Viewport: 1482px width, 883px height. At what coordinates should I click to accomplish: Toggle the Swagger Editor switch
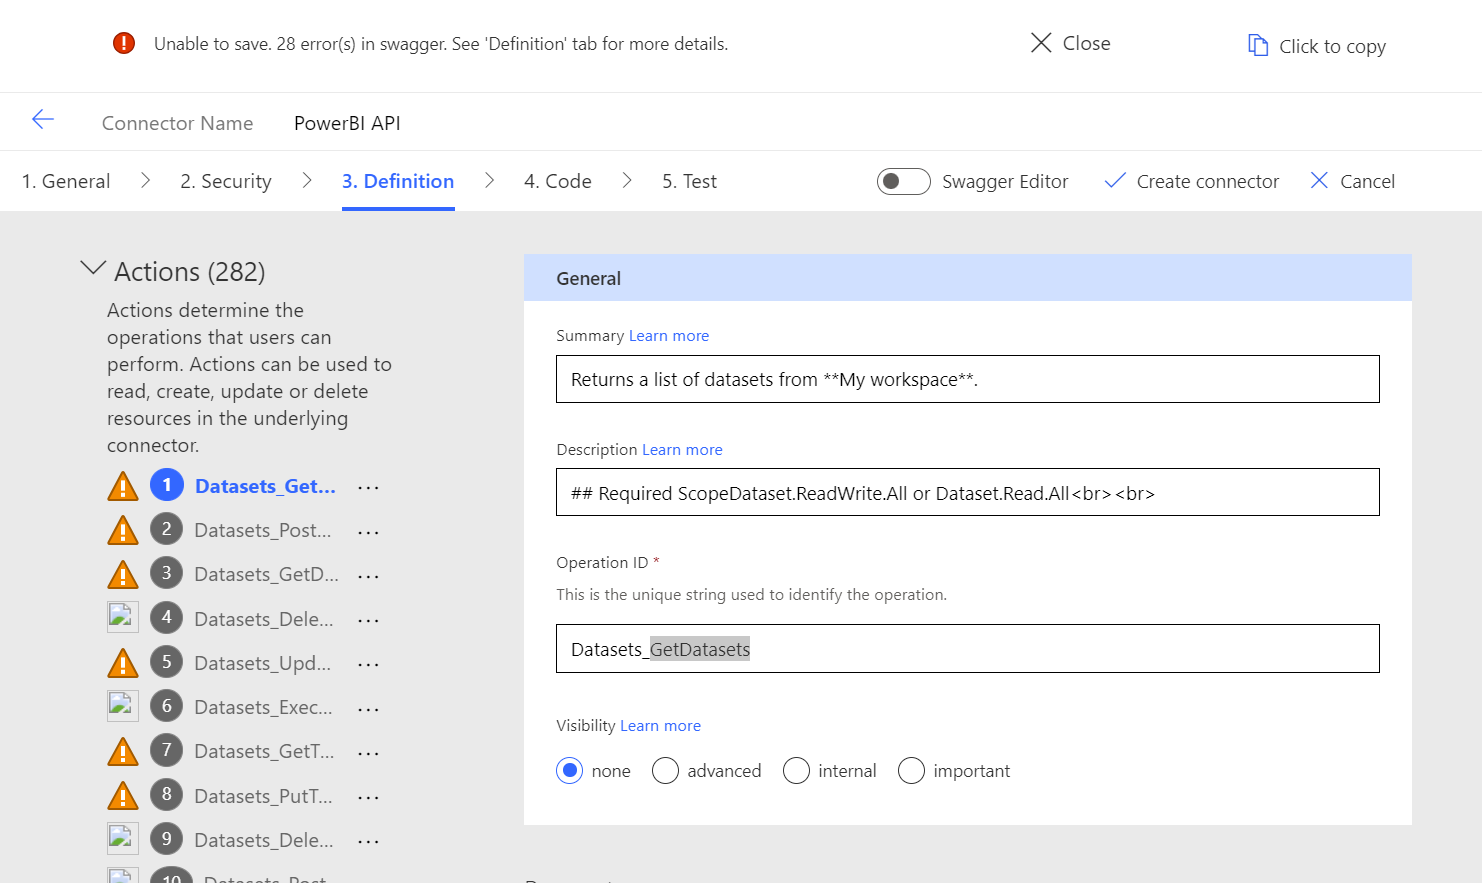pos(904,181)
